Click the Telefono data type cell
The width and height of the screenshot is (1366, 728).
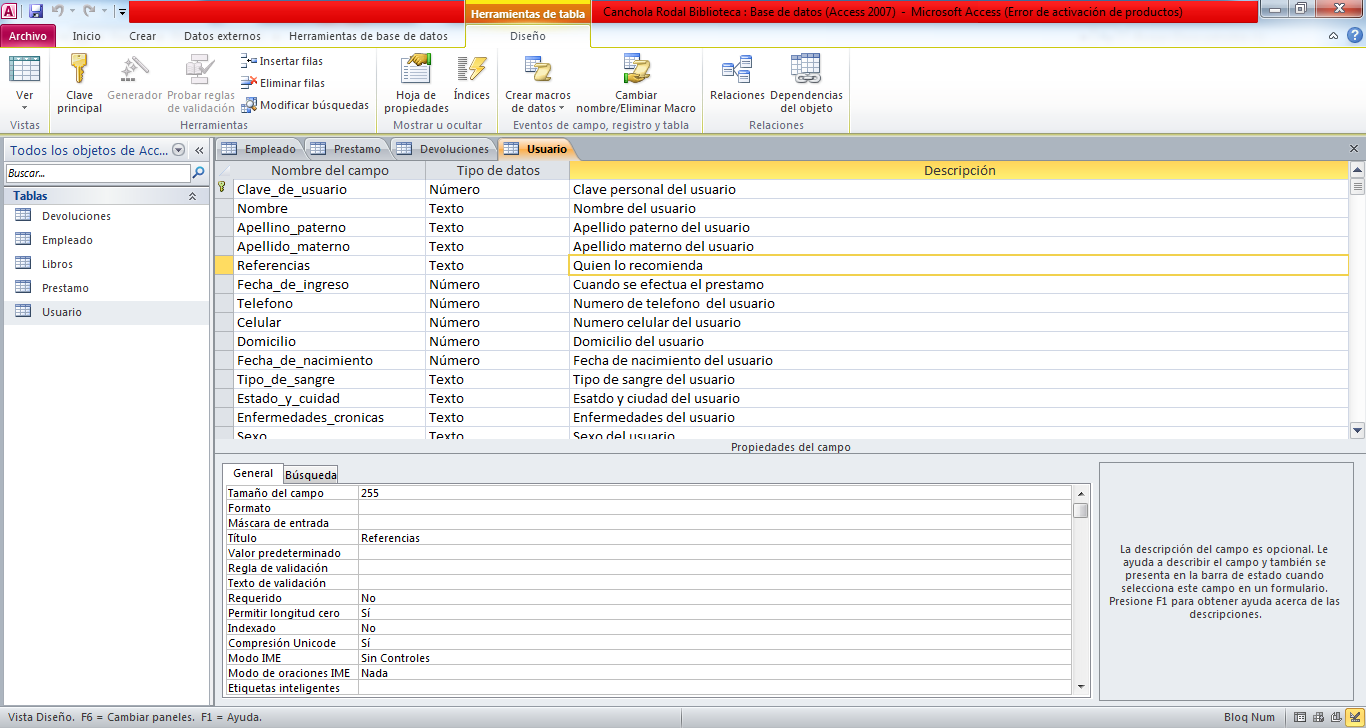pyautogui.click(x=497, y=303)
